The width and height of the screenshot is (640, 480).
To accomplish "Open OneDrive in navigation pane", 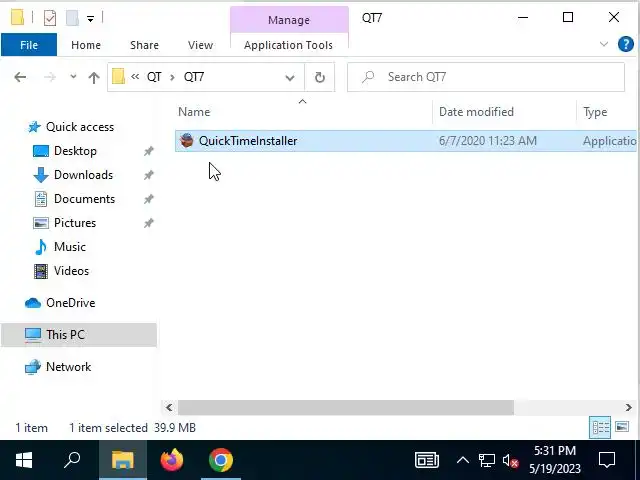I will click(x=70, y=303).
